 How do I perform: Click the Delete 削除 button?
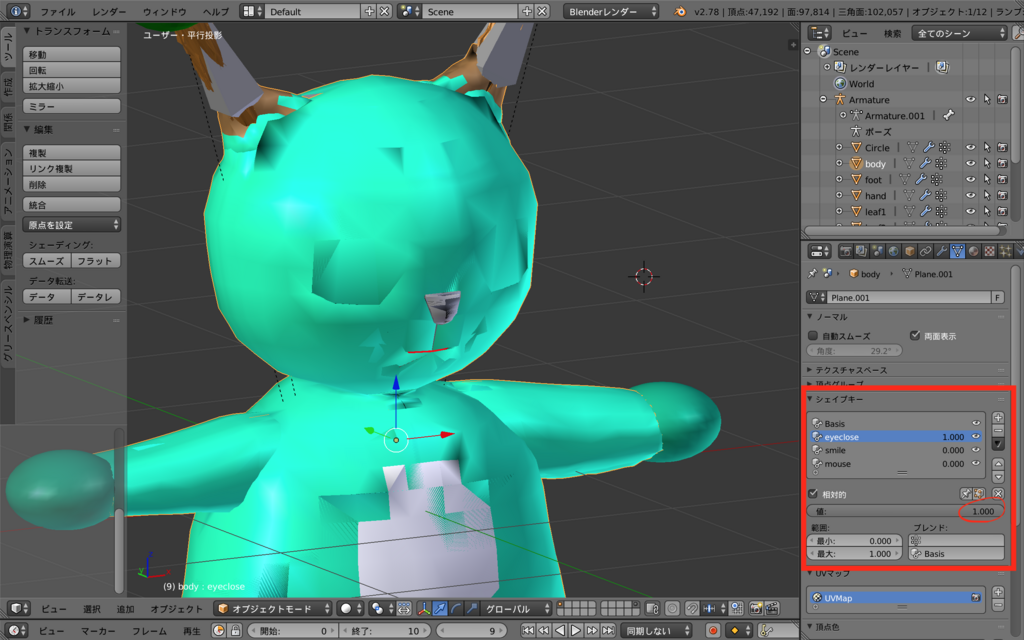point(72,185)
